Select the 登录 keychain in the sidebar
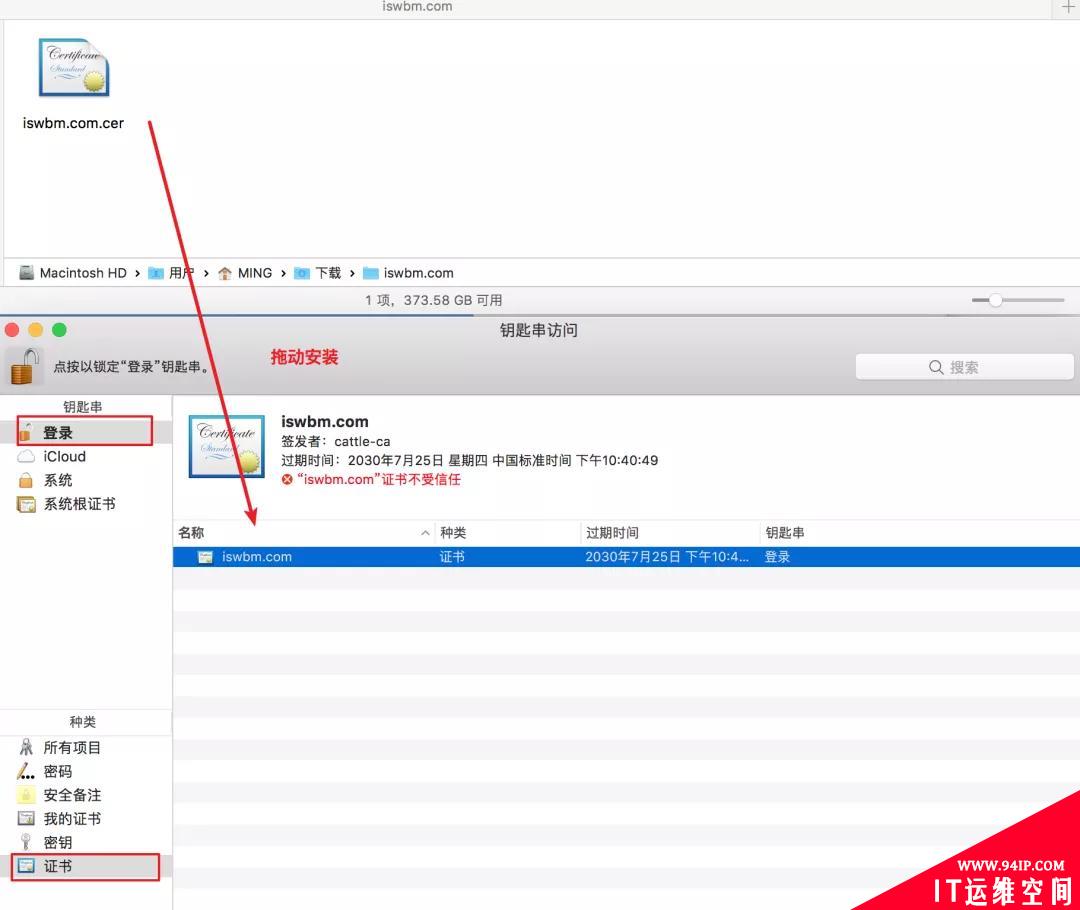Screen dimensions: 1080x910 85,432
